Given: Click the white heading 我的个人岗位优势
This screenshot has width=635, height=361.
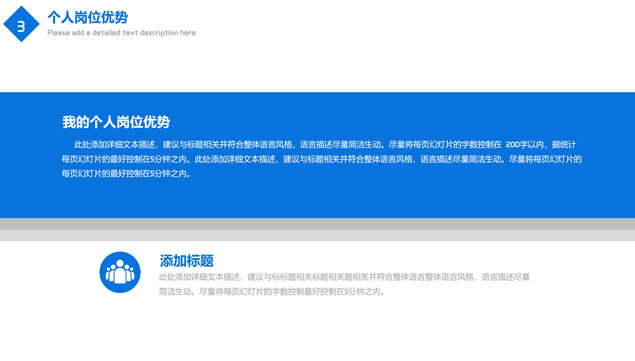Looking at the screenshot, I should 116,122.
